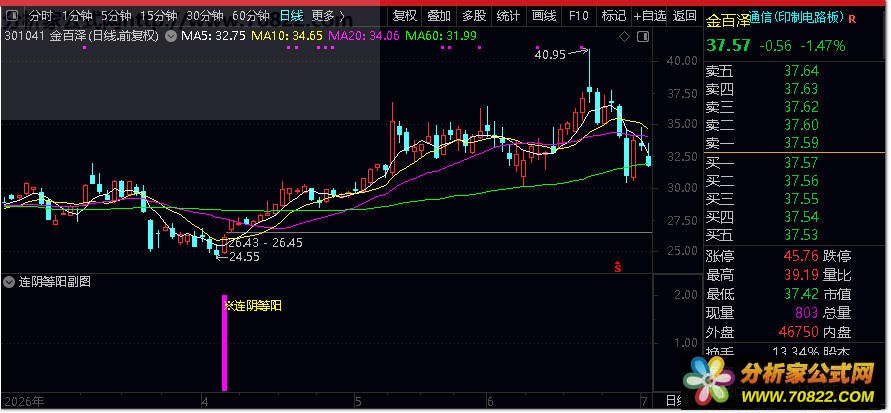Image resolution: width=891 pixels, height=413 pixels.
Task: Open the 画线 drawing tool
Action: tap(544, 16)
